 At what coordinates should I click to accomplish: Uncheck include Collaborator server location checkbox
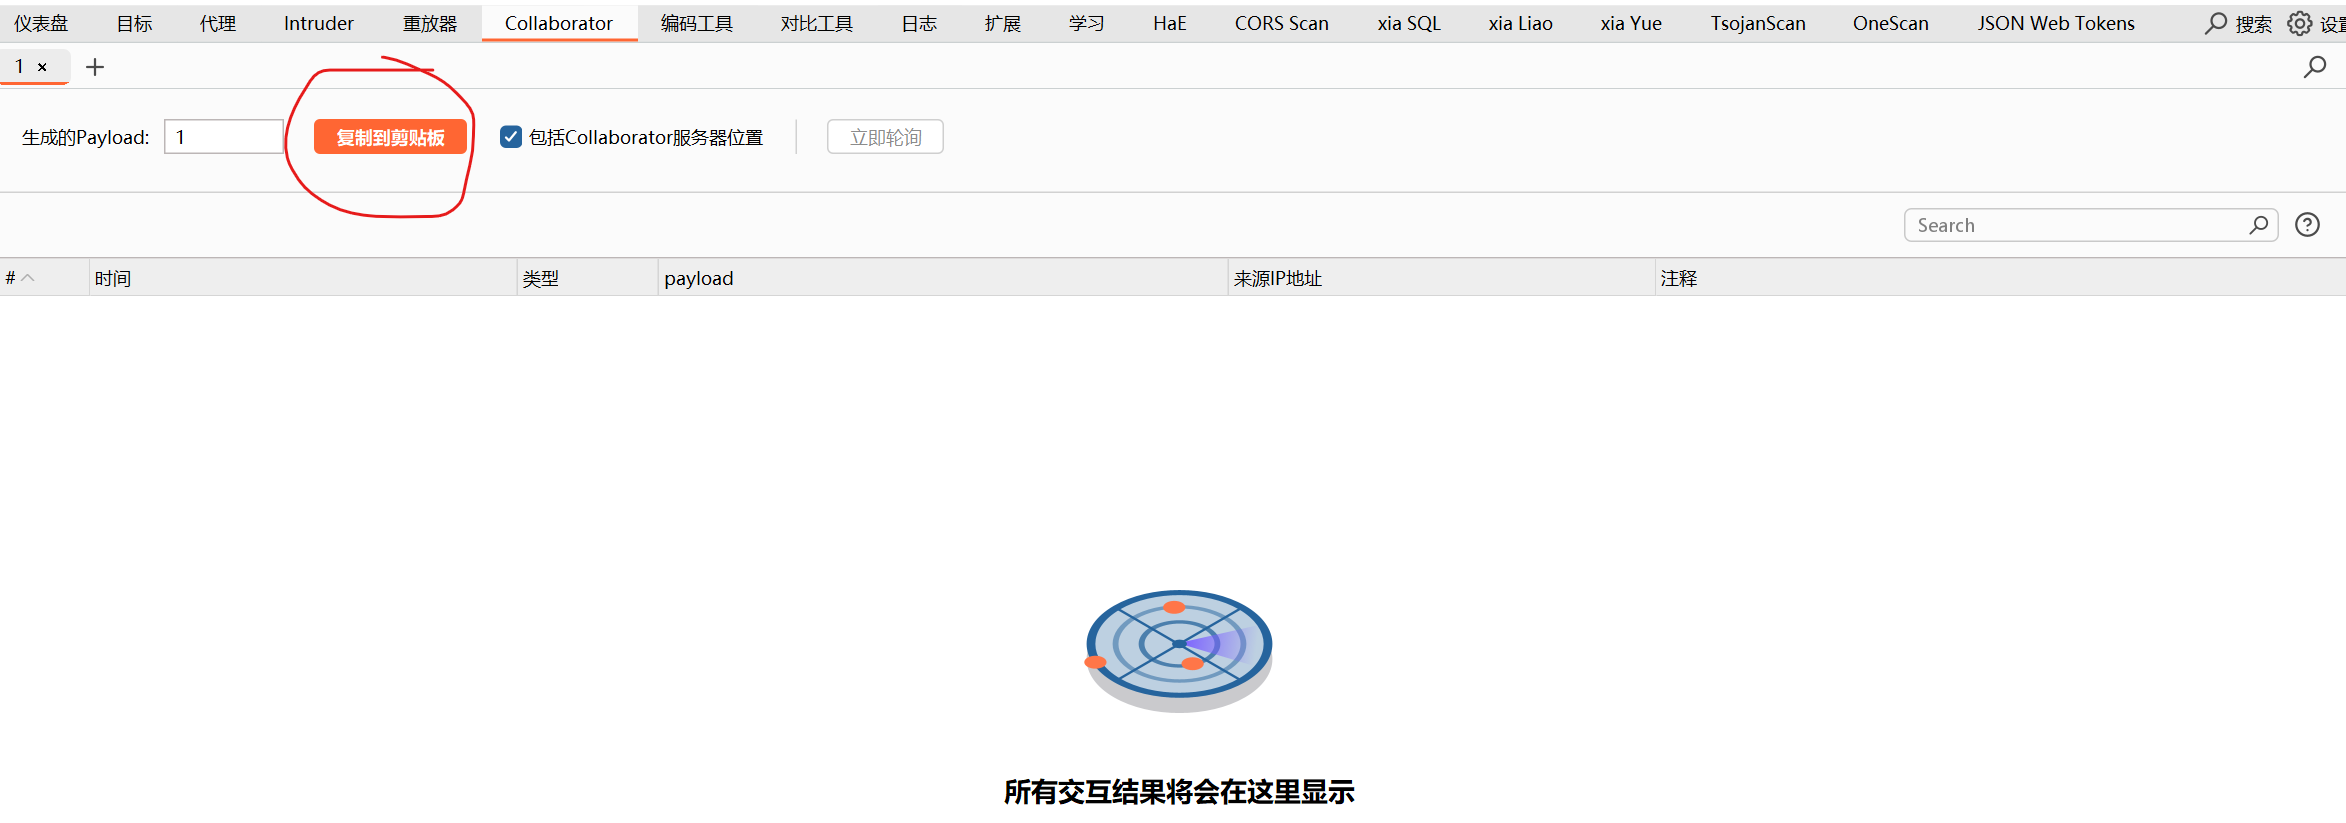pos(511,137)
